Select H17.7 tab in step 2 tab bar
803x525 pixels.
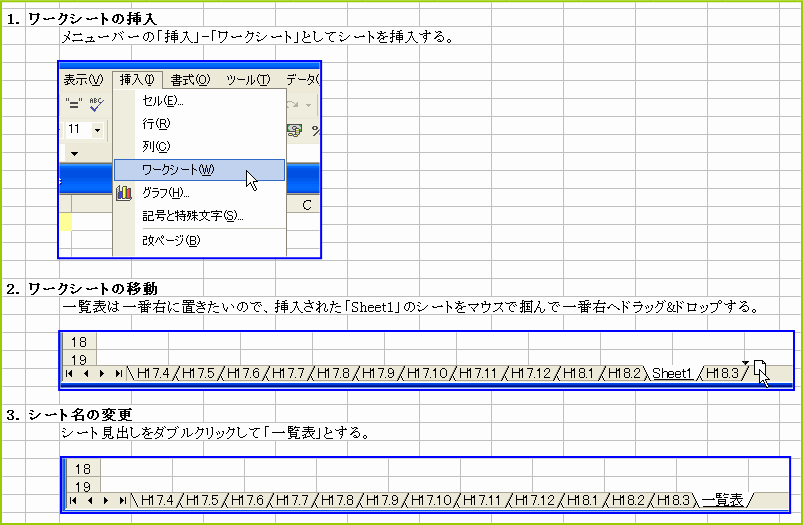tap(288, 373)
